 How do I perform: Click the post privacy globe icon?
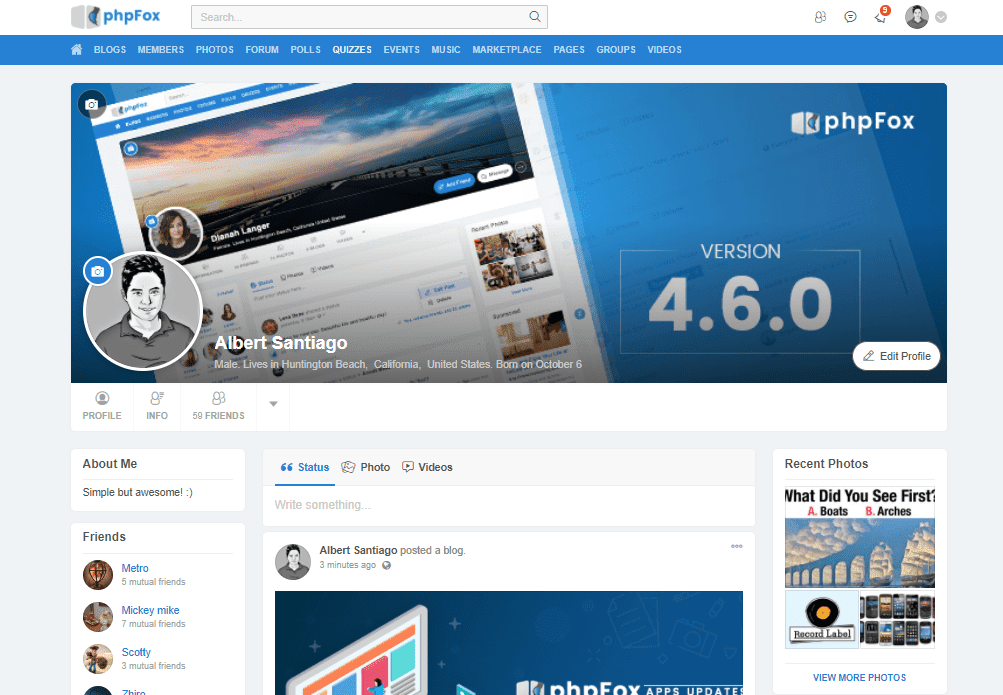click(386, 565)
